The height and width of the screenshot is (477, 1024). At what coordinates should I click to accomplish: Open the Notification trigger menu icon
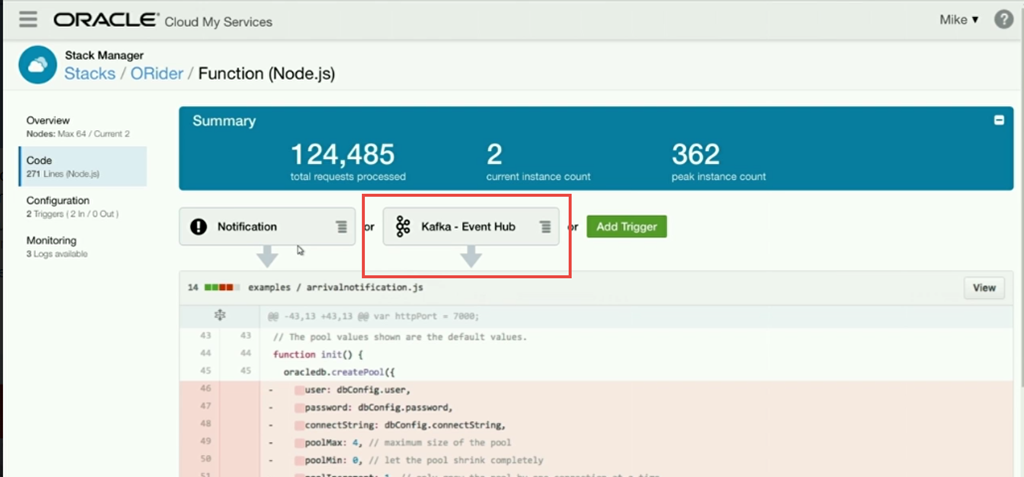click(342, 227)
